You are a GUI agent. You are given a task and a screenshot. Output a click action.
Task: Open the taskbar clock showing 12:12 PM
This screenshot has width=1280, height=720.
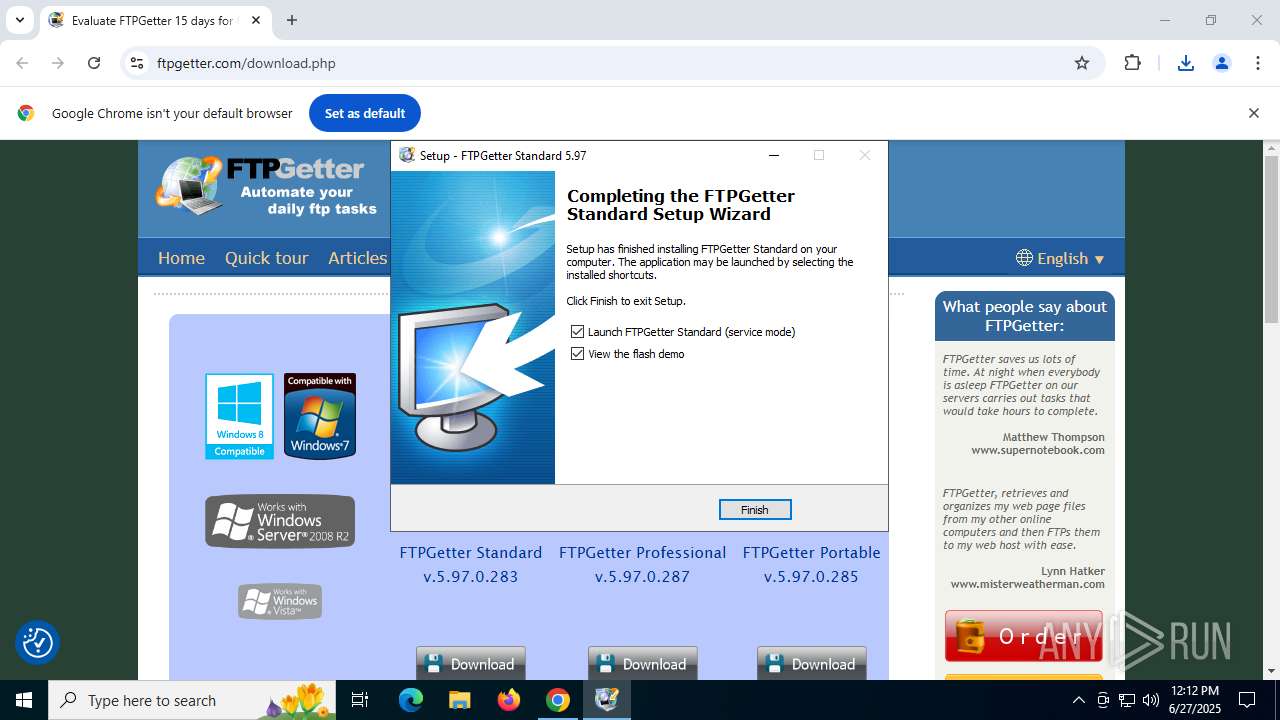1194,700
